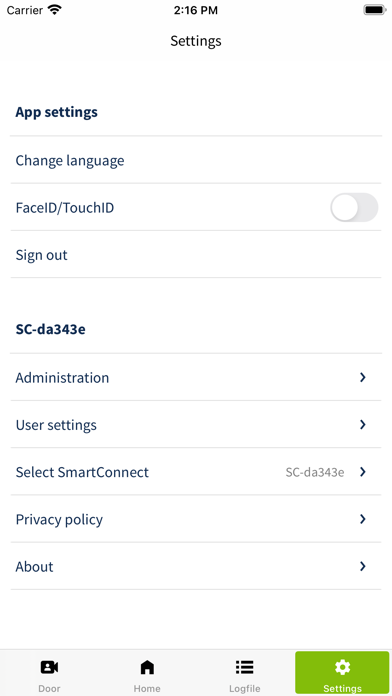
Task: Tap the Home house icon
Action: pos(147,667)
